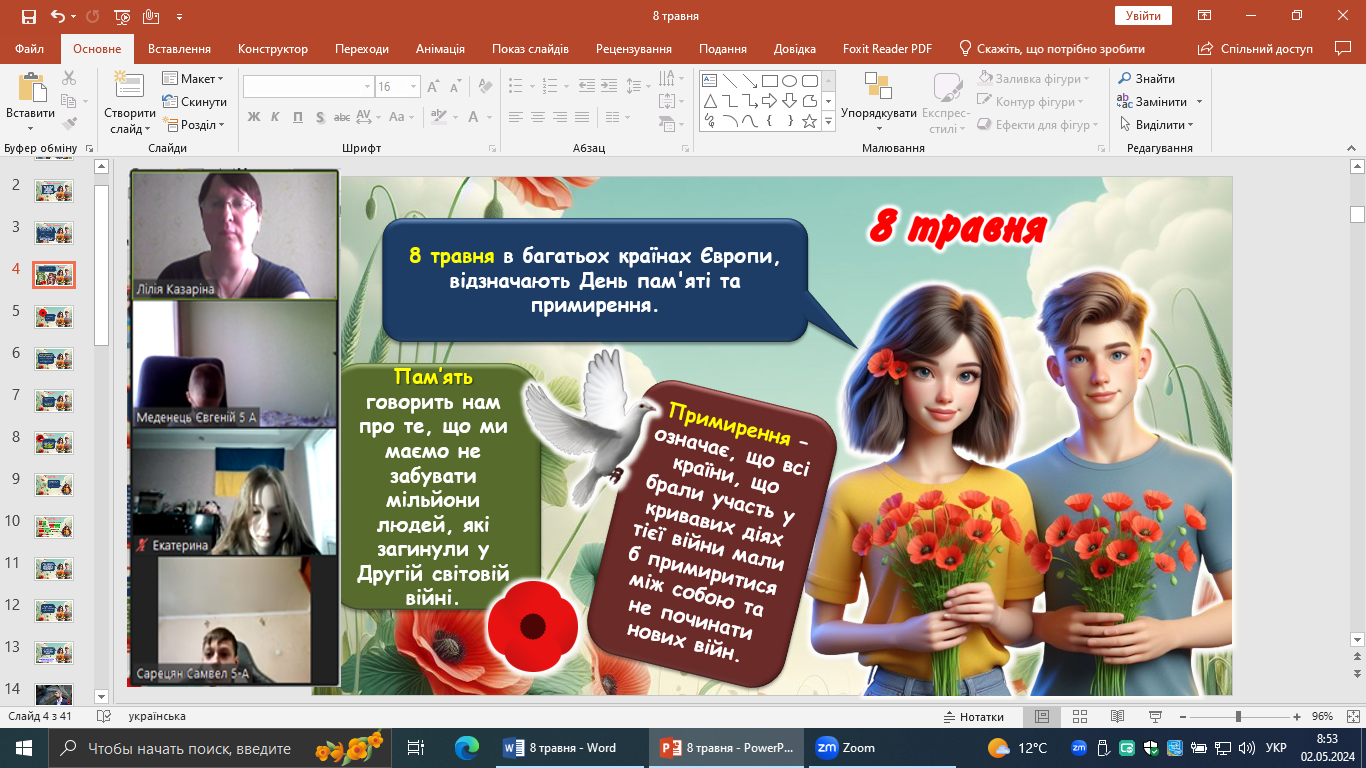Click the Paste (Вставити) clipboard icon
The image size is (1366, 768).
pyautogui.click(x=30, y=89)
